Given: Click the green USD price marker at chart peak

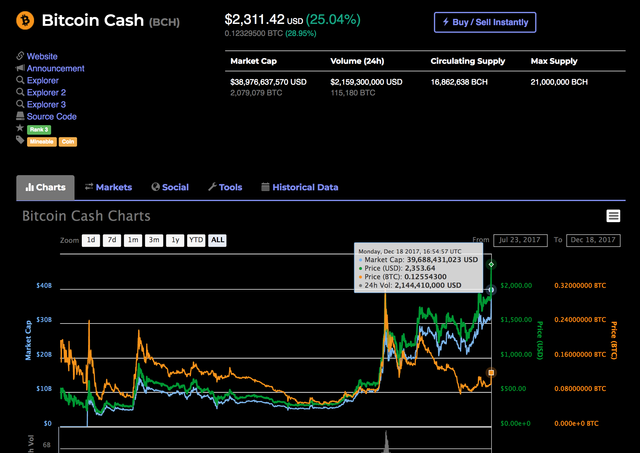Looking at the screenshot, I should tap(491, 264).
